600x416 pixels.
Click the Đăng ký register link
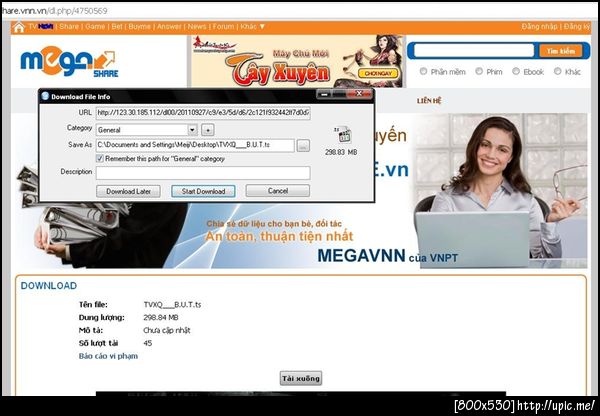click(x=576, y=26)
